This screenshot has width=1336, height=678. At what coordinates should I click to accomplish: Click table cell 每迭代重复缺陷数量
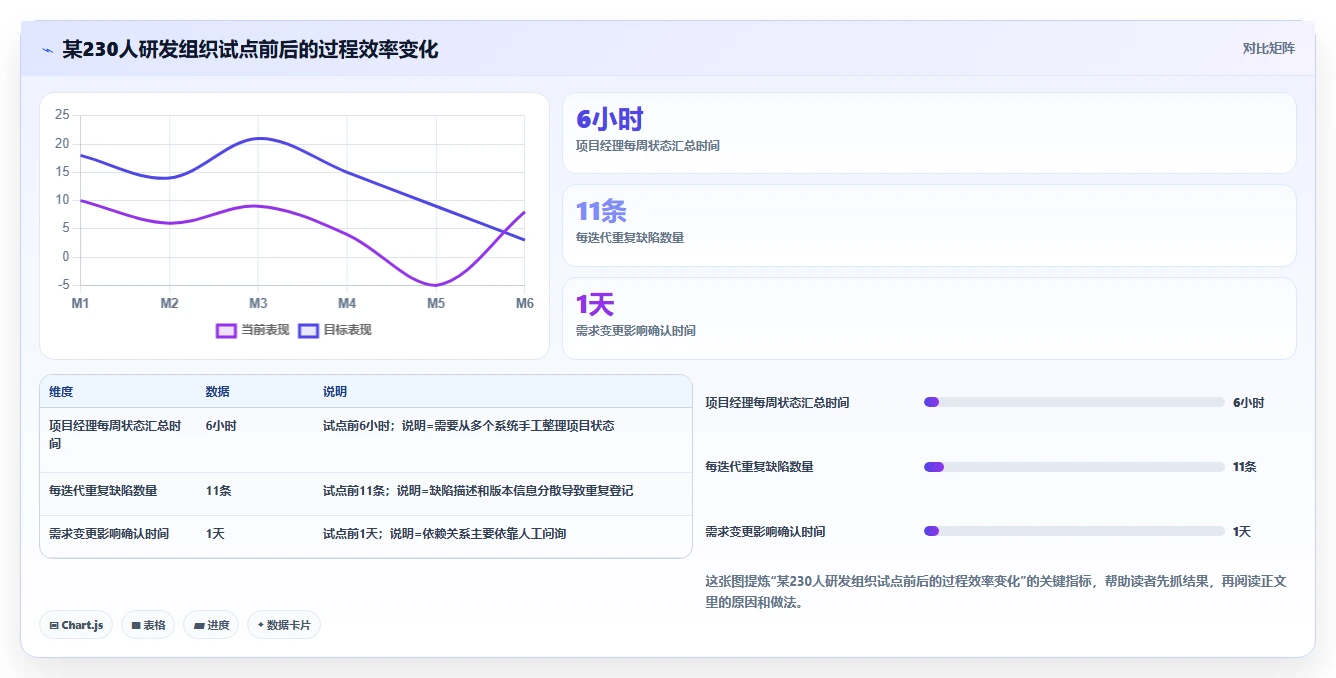[x=103, y=491]
